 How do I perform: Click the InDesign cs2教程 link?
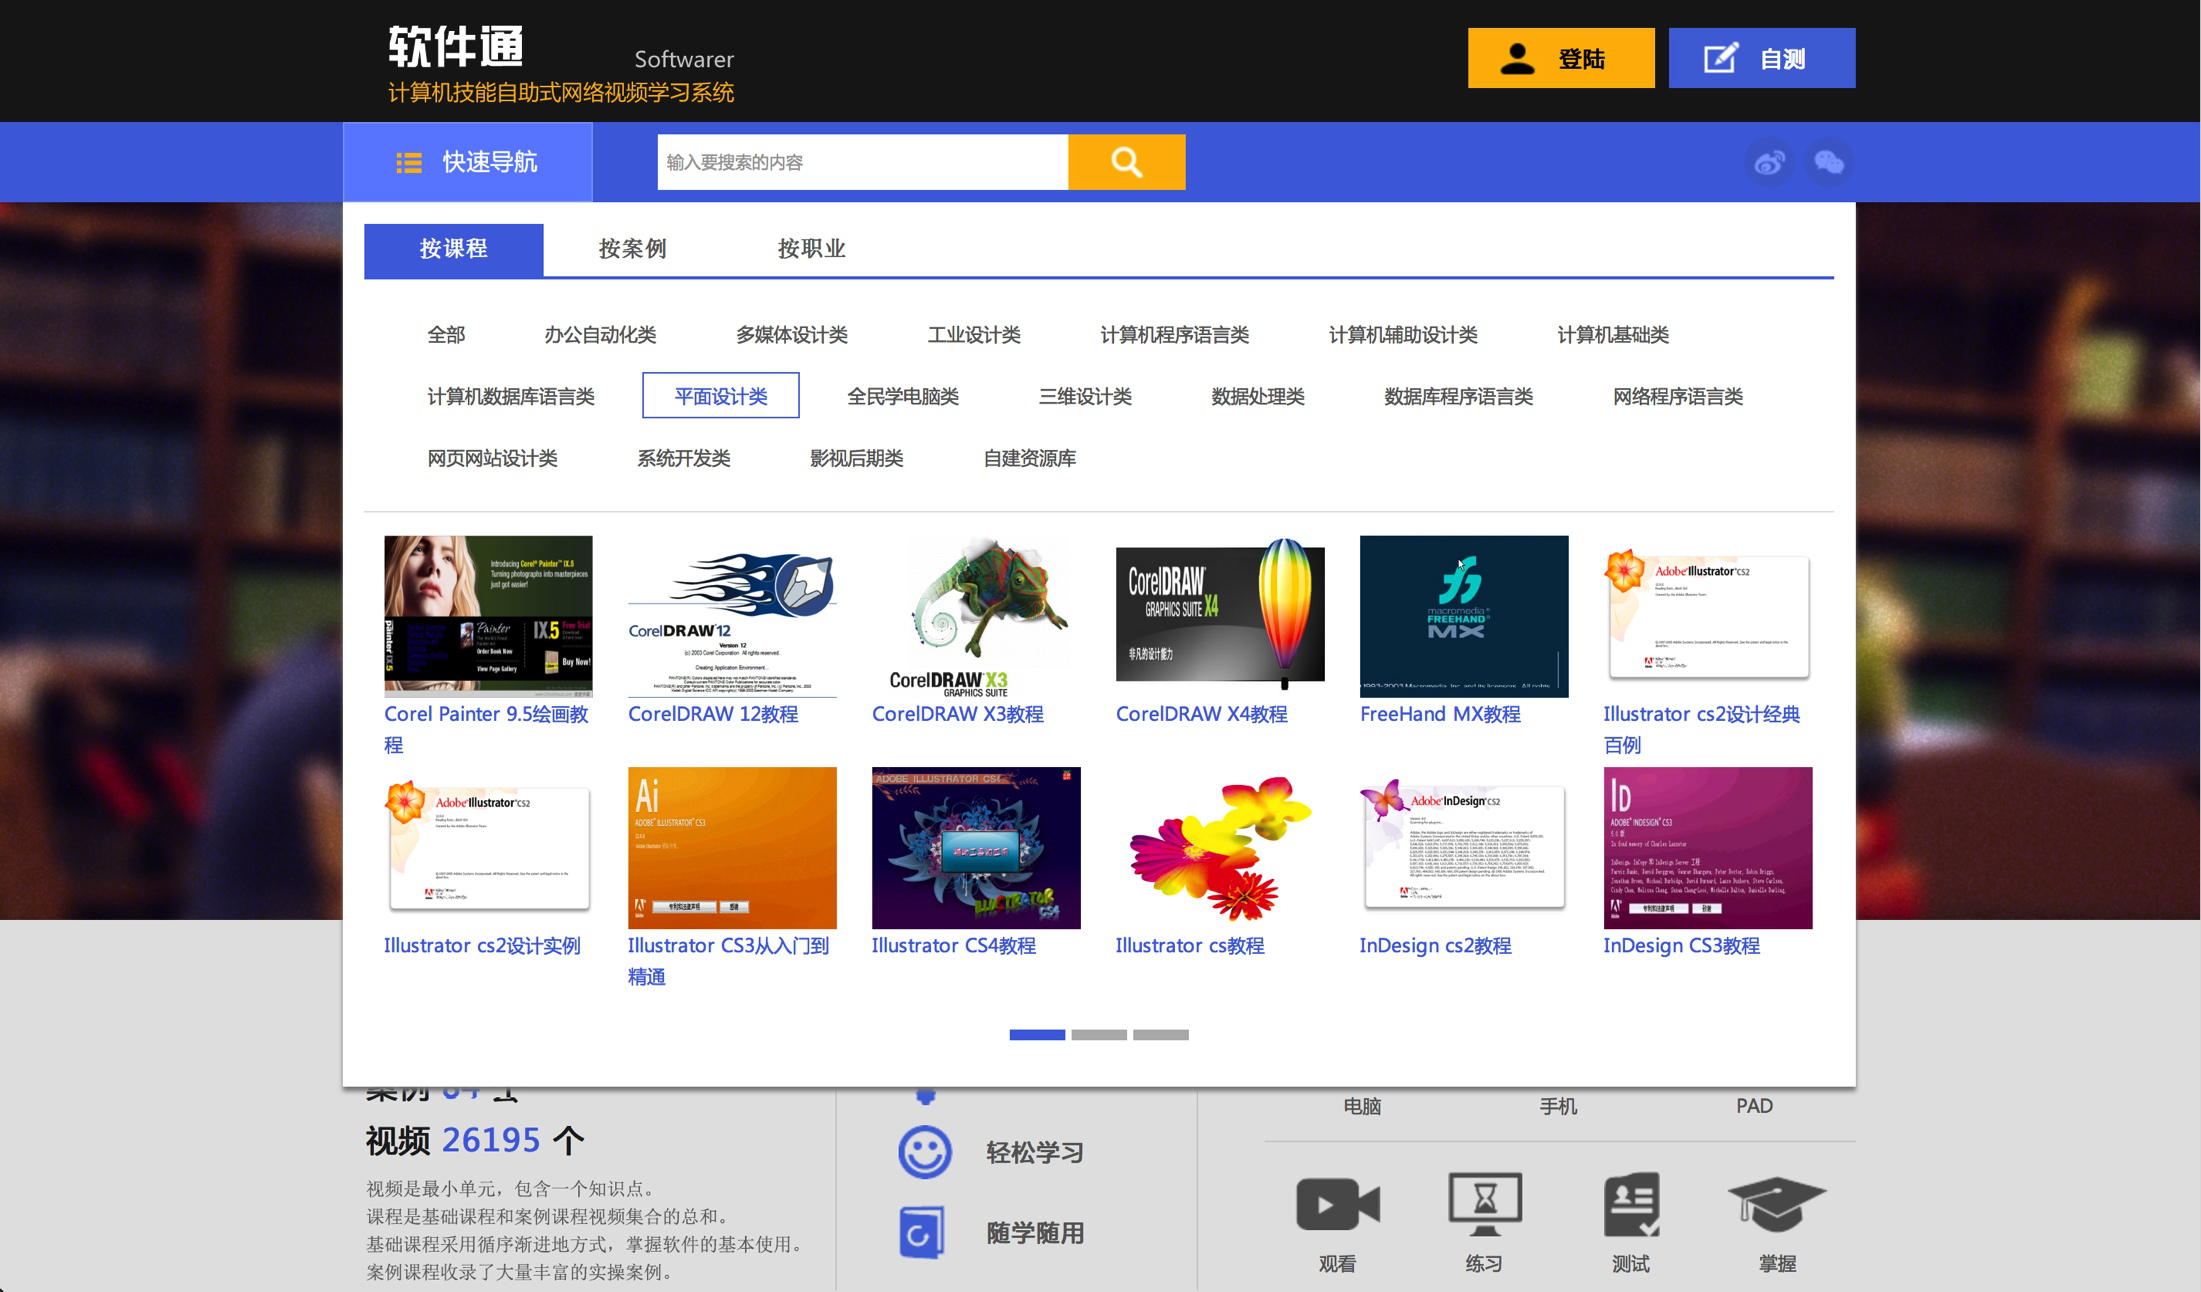click(1435, 945)
